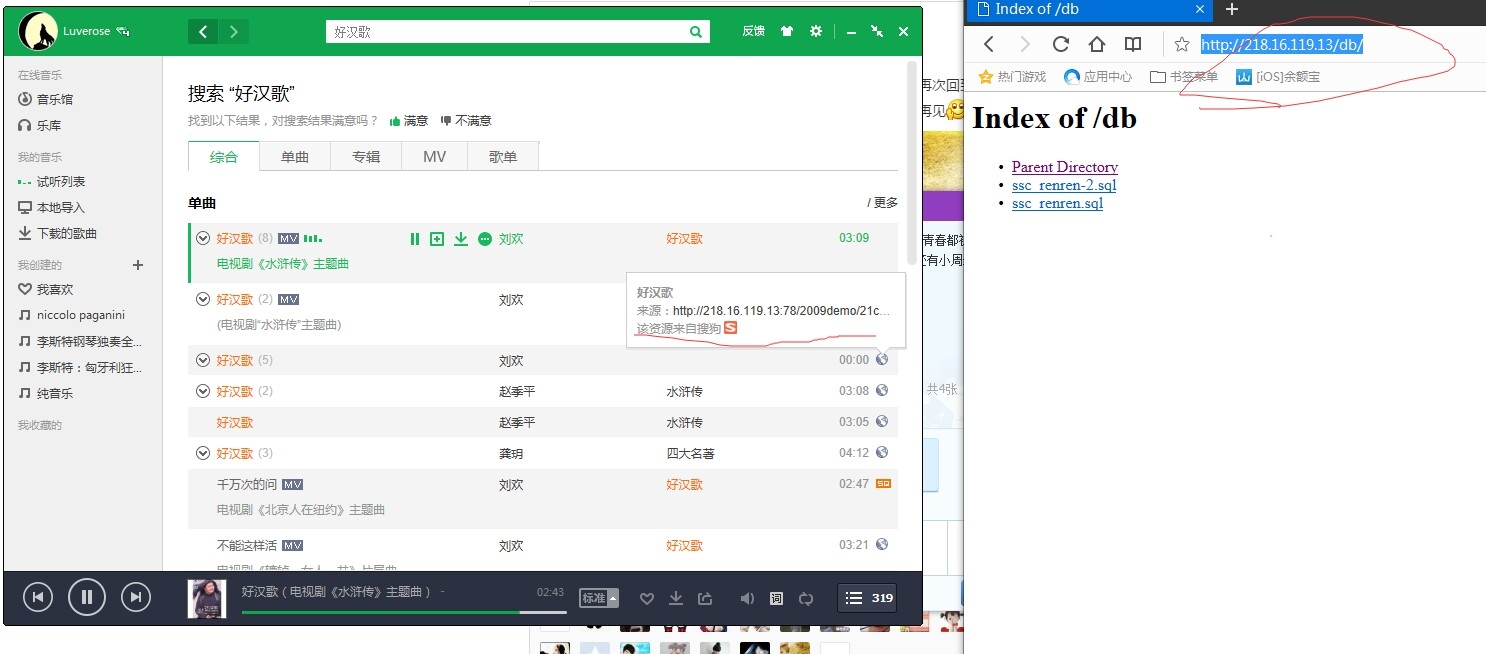Like the current song with the heart icon
1486x654 pixels.
click(x=647, y=599)
